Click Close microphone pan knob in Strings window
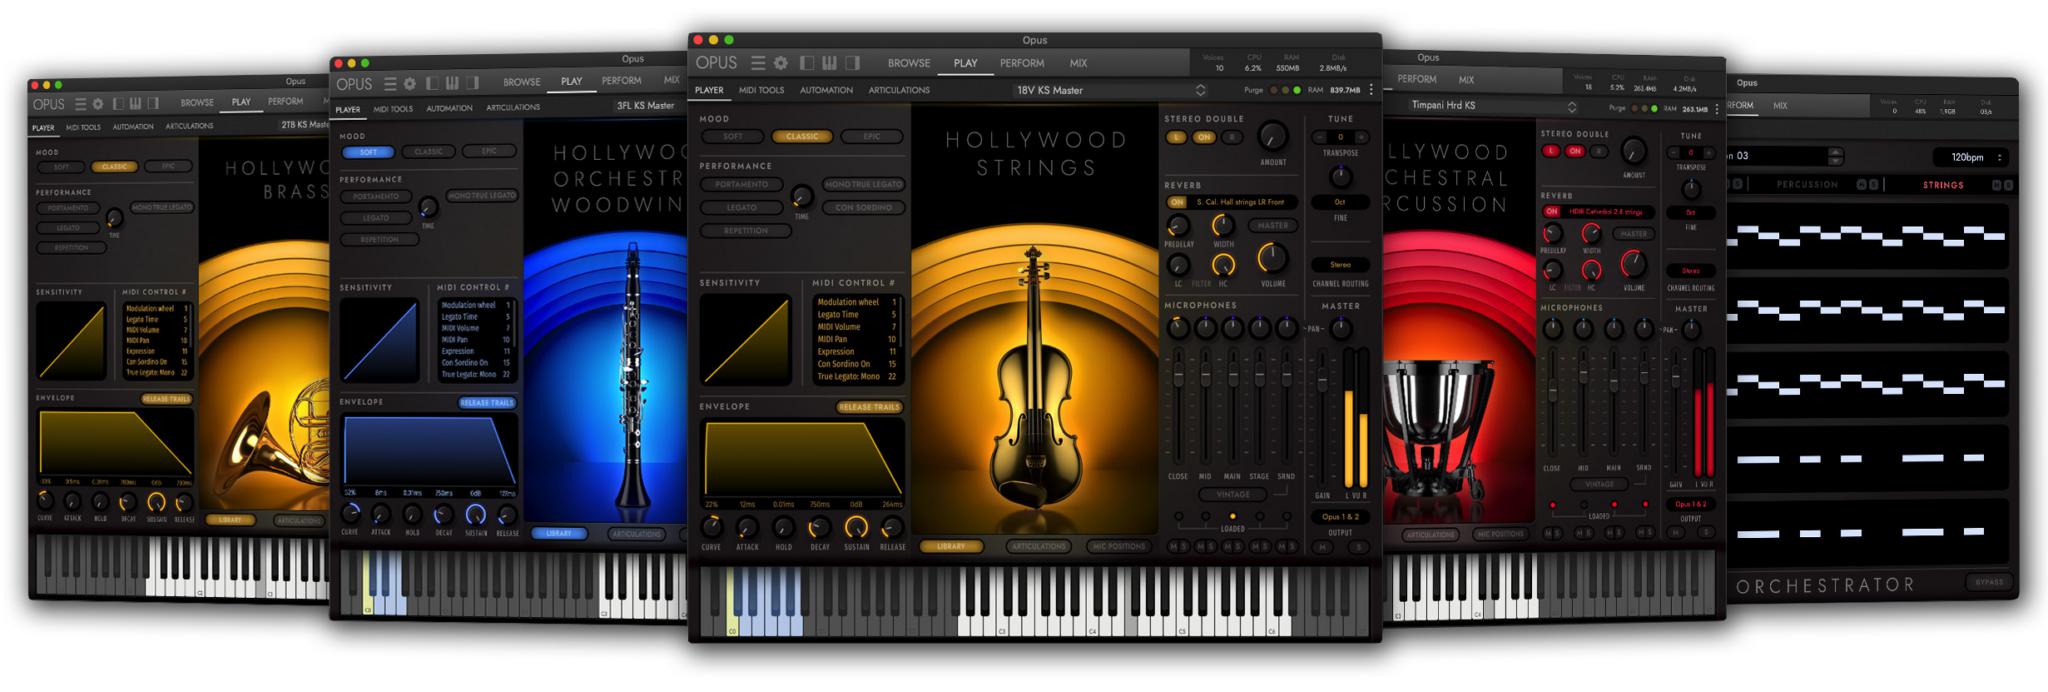Viewport: 2048px width, 692px height. coord(1179,328)
